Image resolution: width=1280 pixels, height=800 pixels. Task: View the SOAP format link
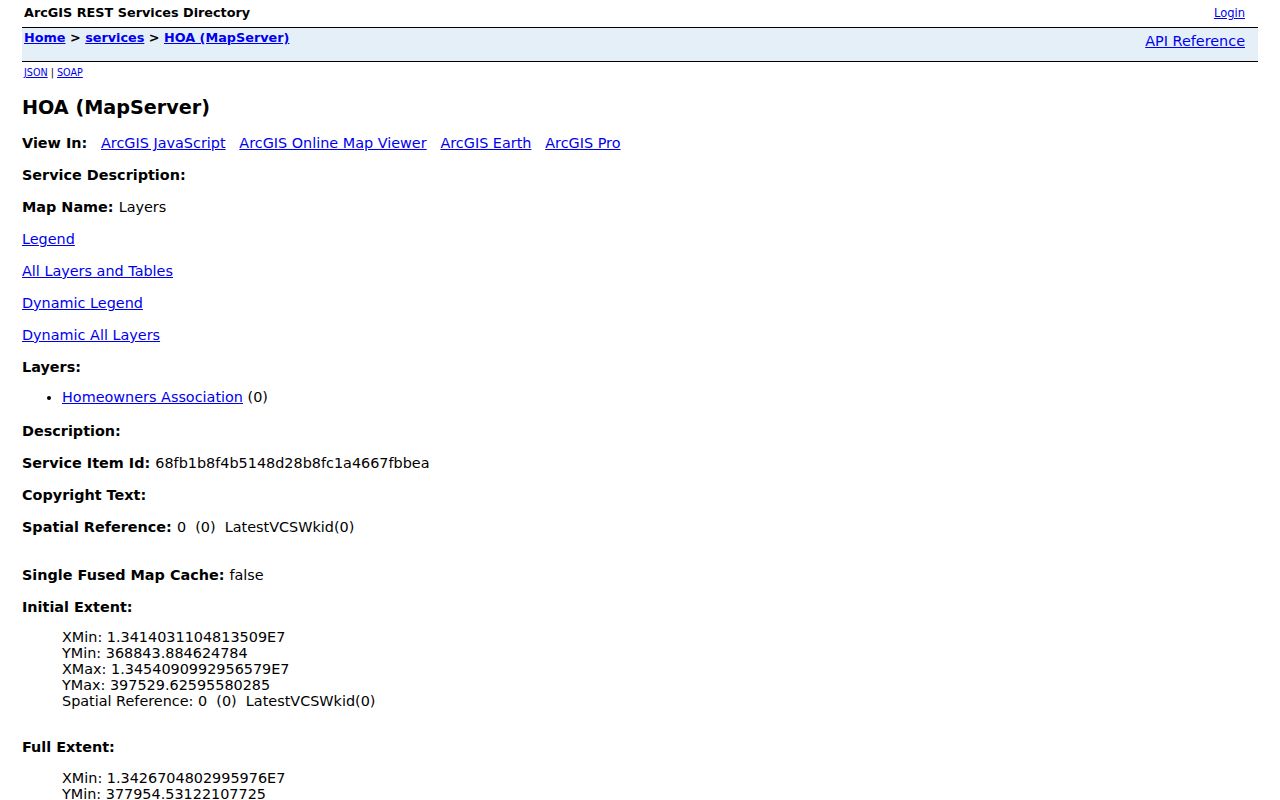pyautogui.click(x=70, y=72)
